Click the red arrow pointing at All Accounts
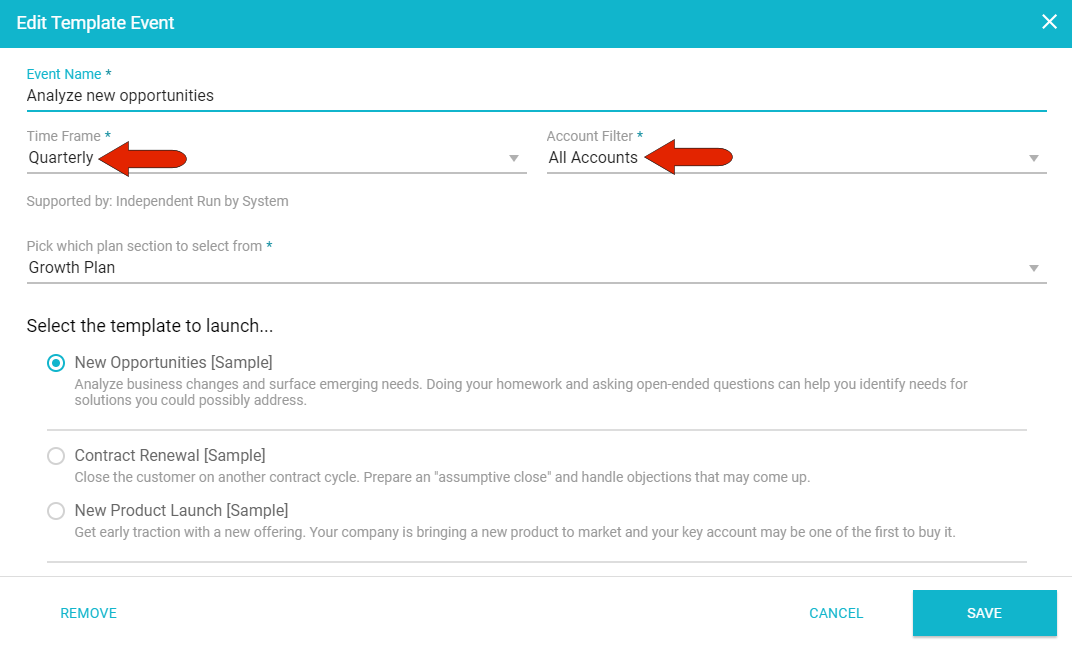This screenshot has height=648, width=1072. coord(689,157)
